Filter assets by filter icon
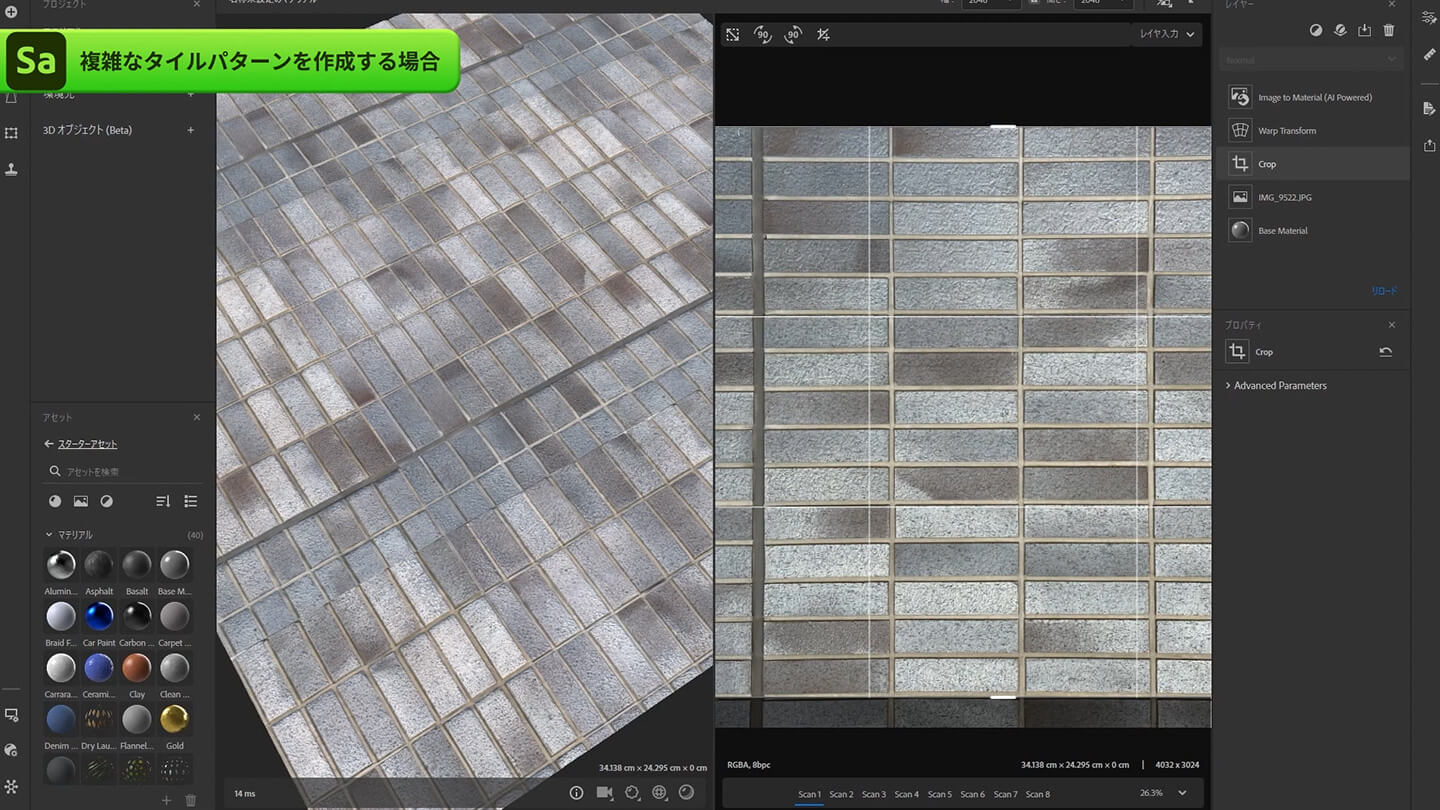The height and width of the screenshot is (810, 1440). point(106,501)
